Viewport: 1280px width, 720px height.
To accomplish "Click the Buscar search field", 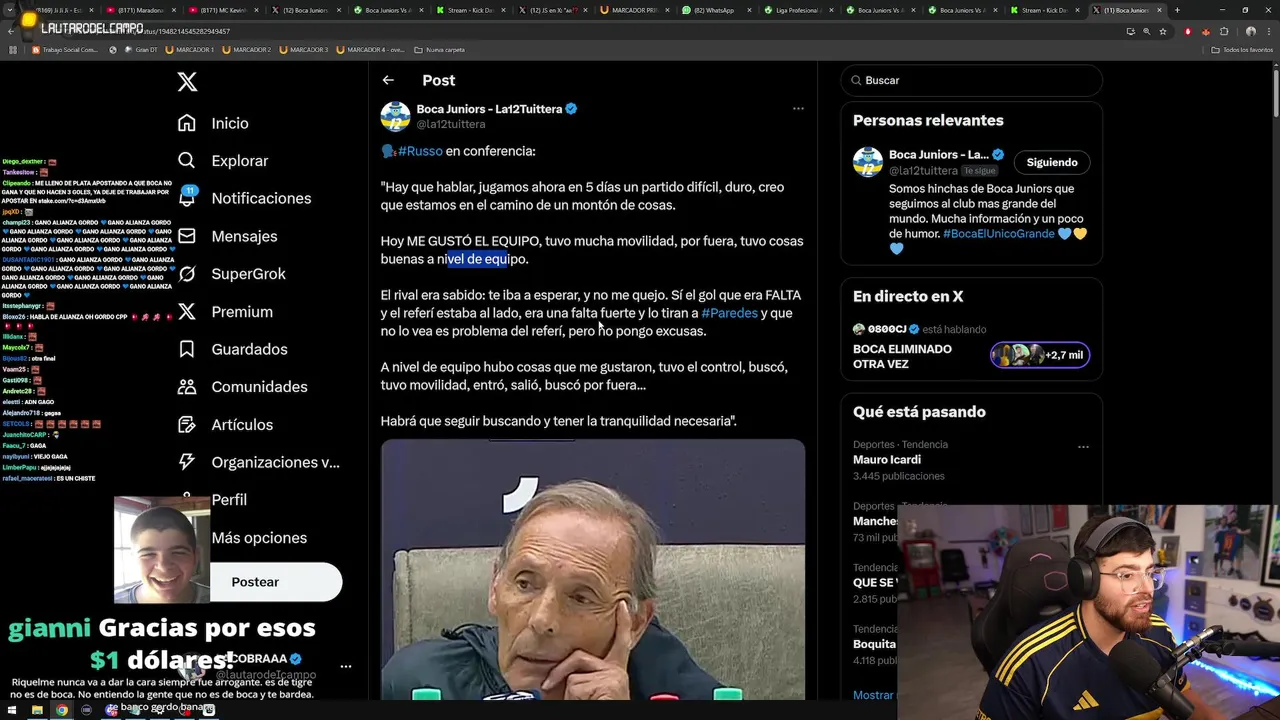I will pyautogui.click(x=971, y=80).
